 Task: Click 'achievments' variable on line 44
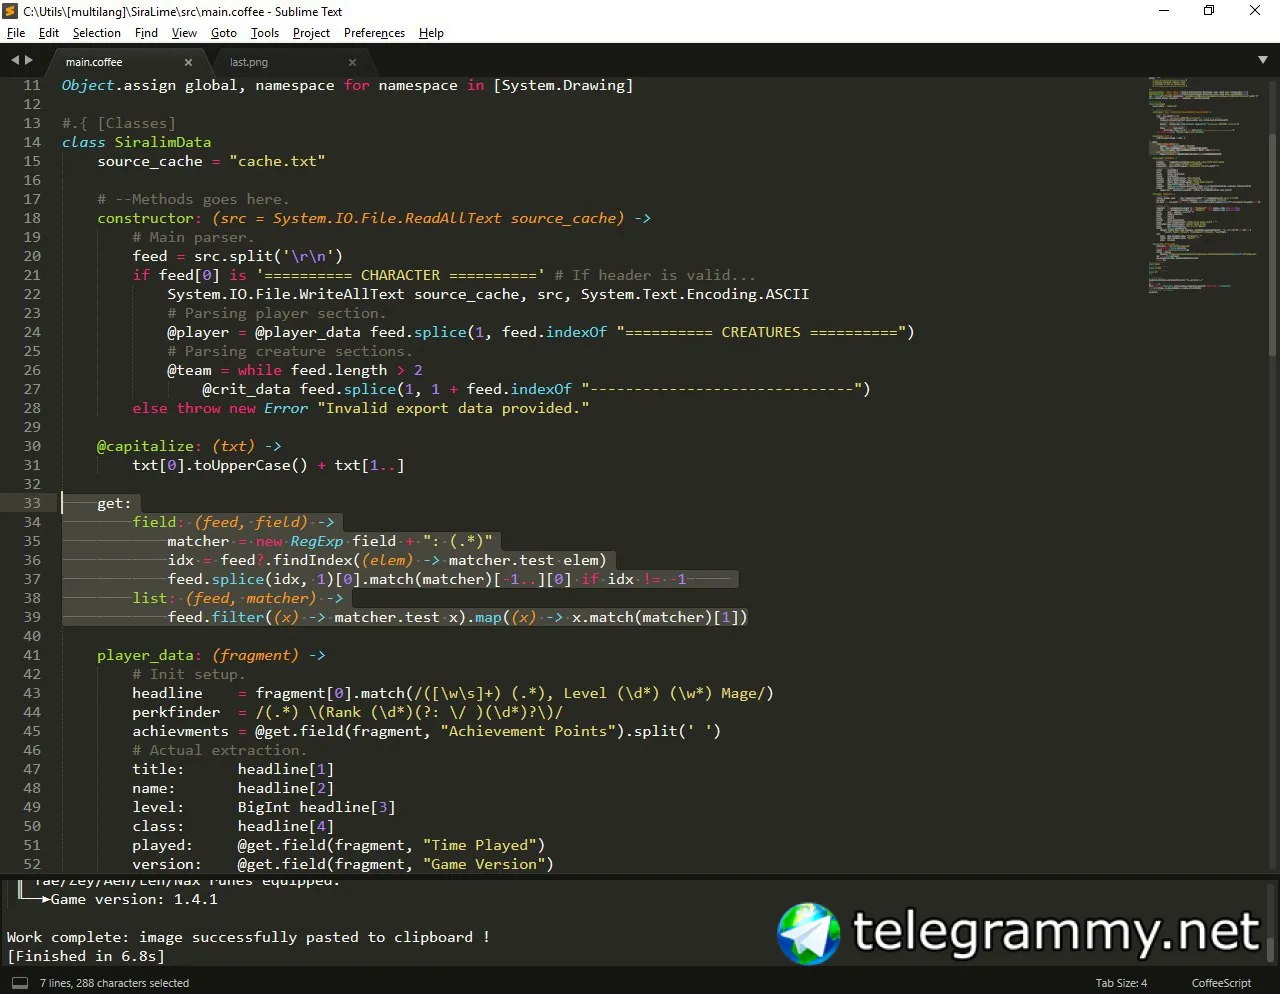tap(180, 731)
